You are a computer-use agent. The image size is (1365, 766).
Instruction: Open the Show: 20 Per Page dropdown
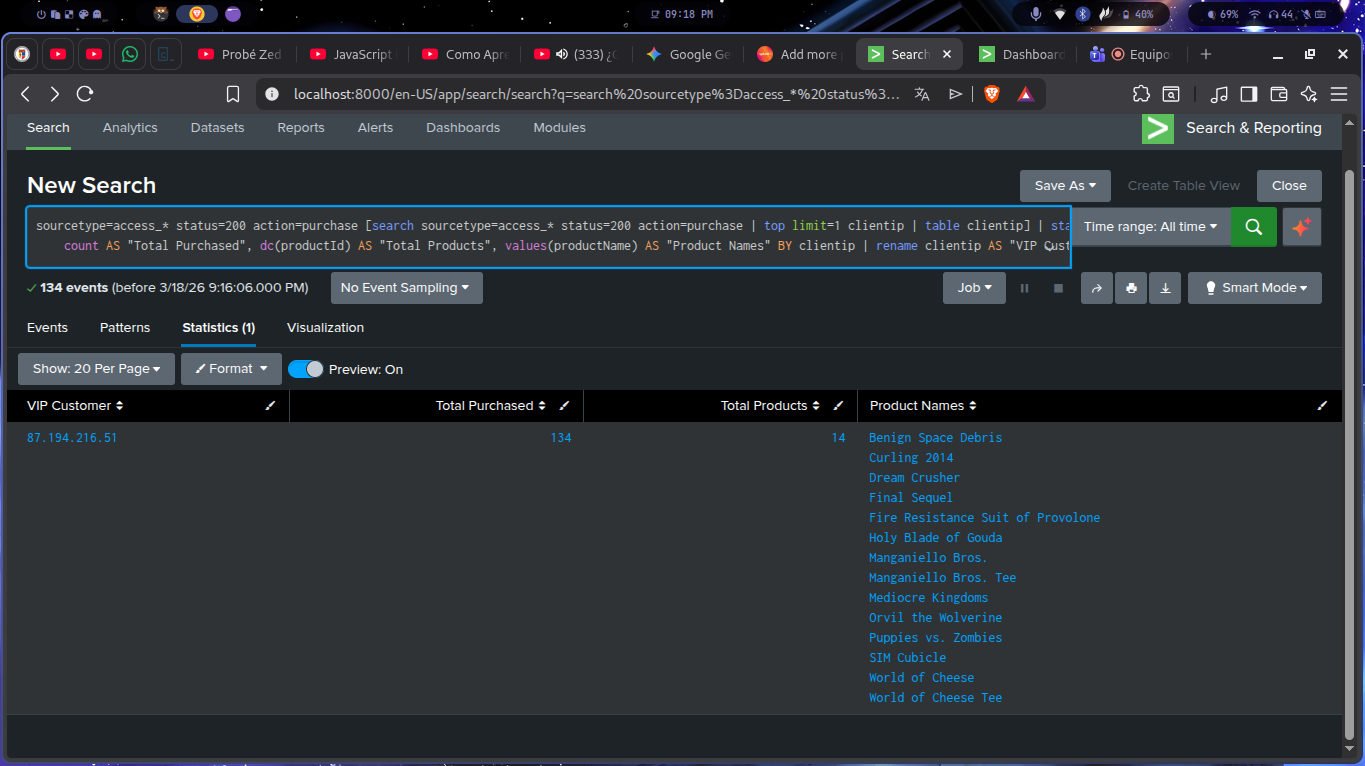[96, 369]
